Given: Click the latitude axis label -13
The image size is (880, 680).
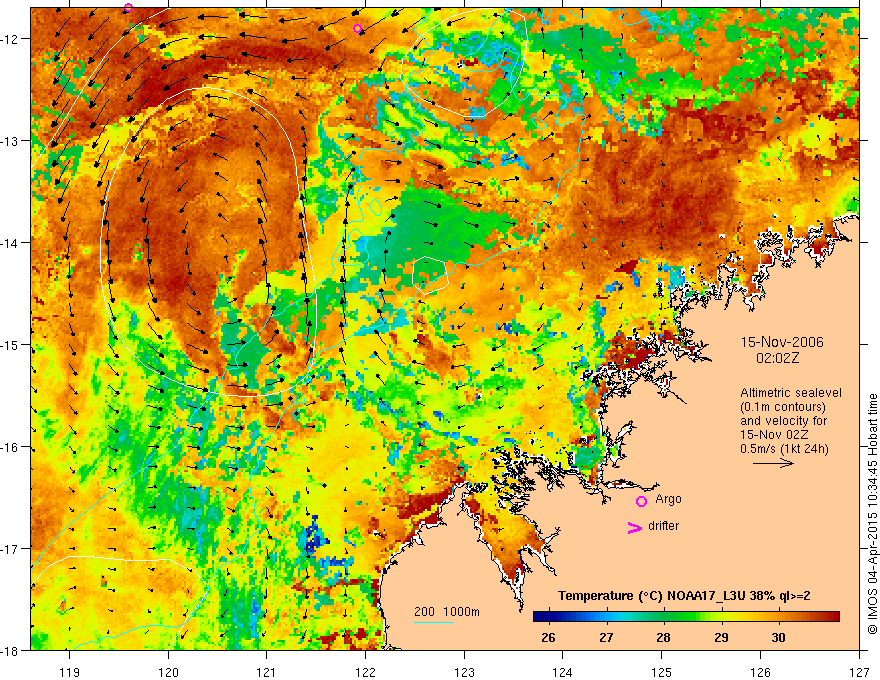Looking at the screenshot, I should click(x=11, y=140).
